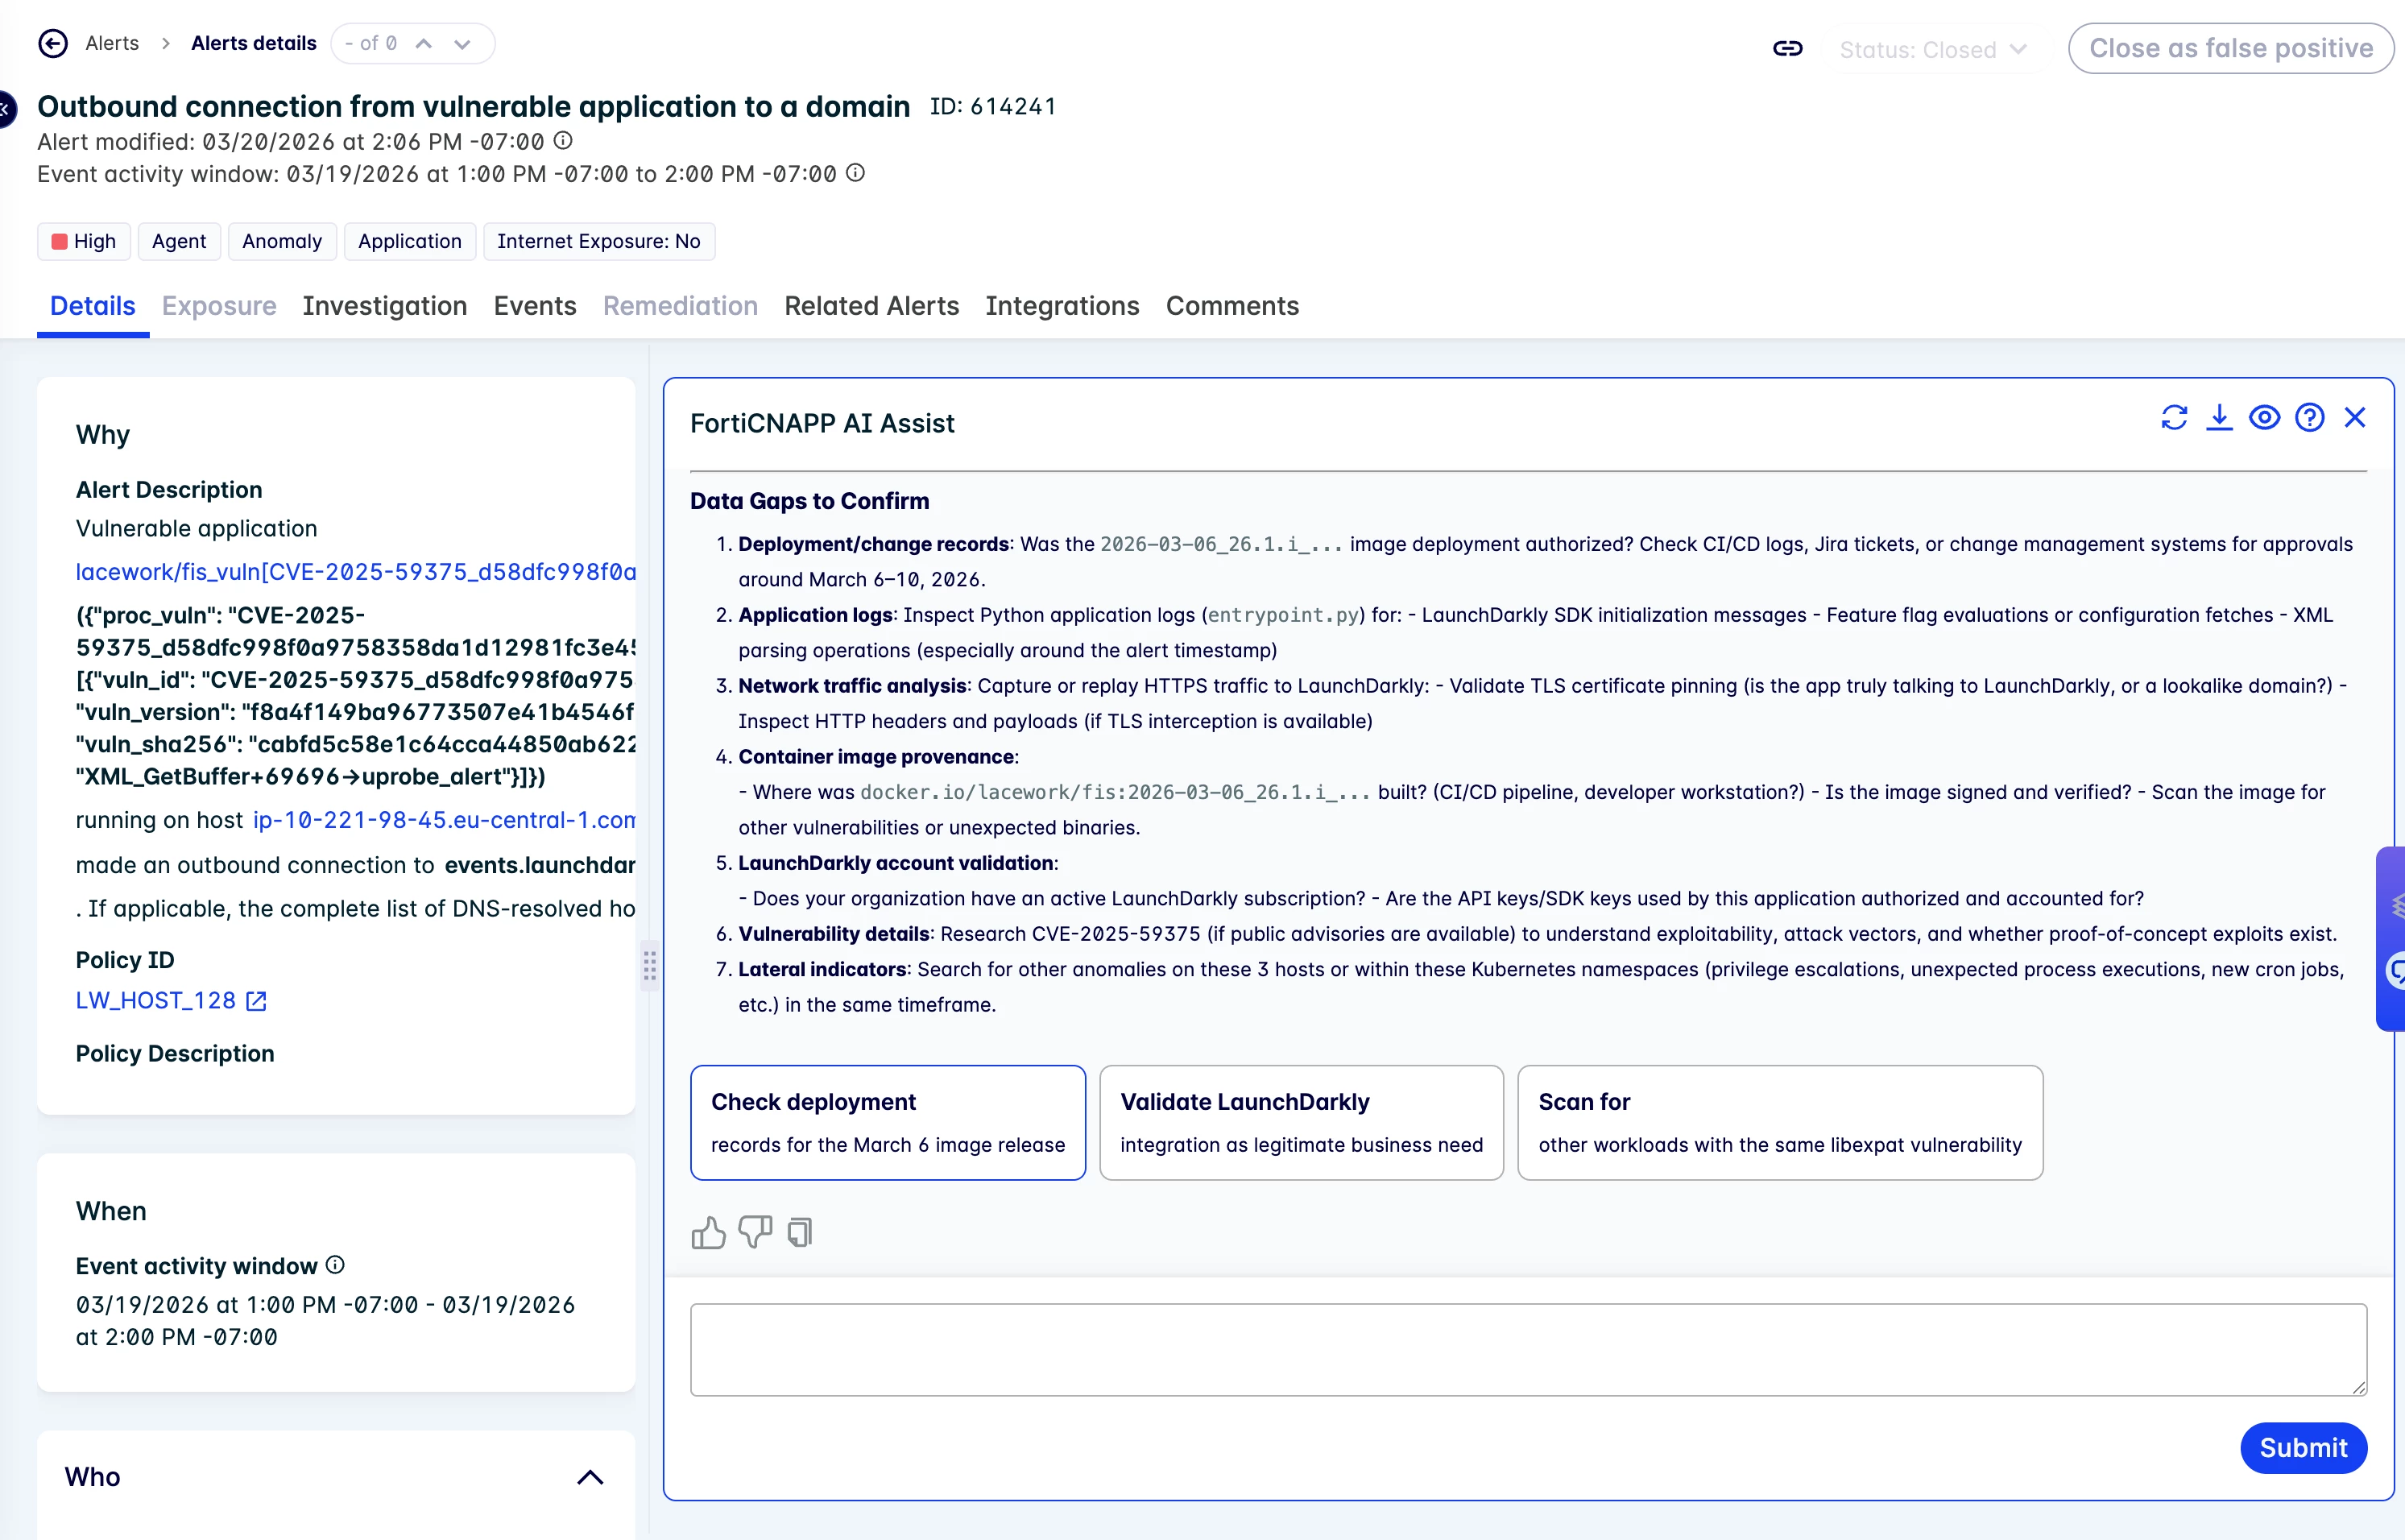This screenshot has height=1540, width=2405.
Task: Click the Data Gaps to Confirm heading
Action: 810,501
